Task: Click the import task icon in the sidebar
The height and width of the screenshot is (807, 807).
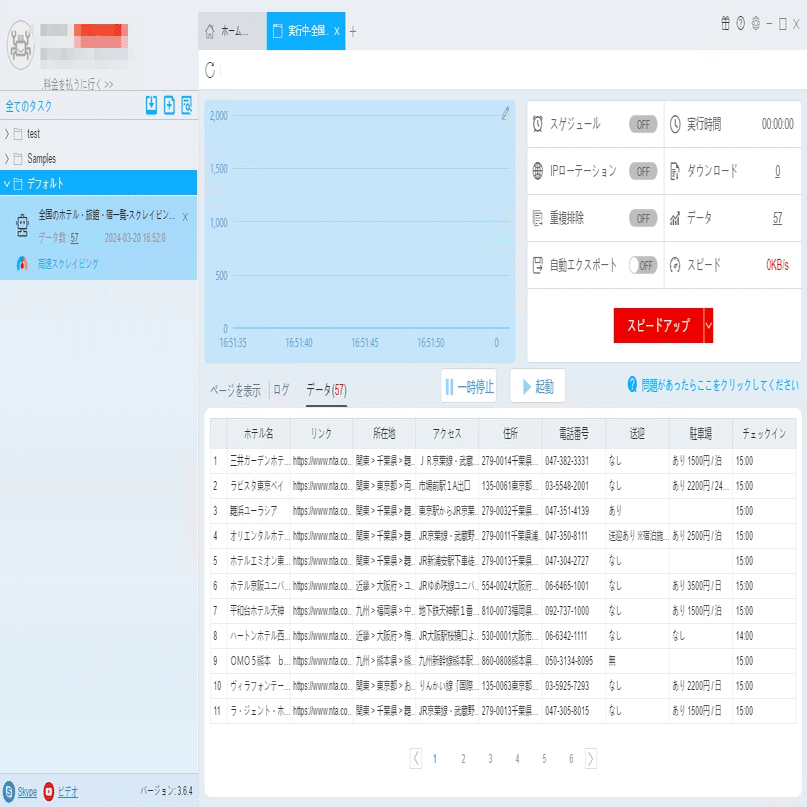Action: coord(151,105)
